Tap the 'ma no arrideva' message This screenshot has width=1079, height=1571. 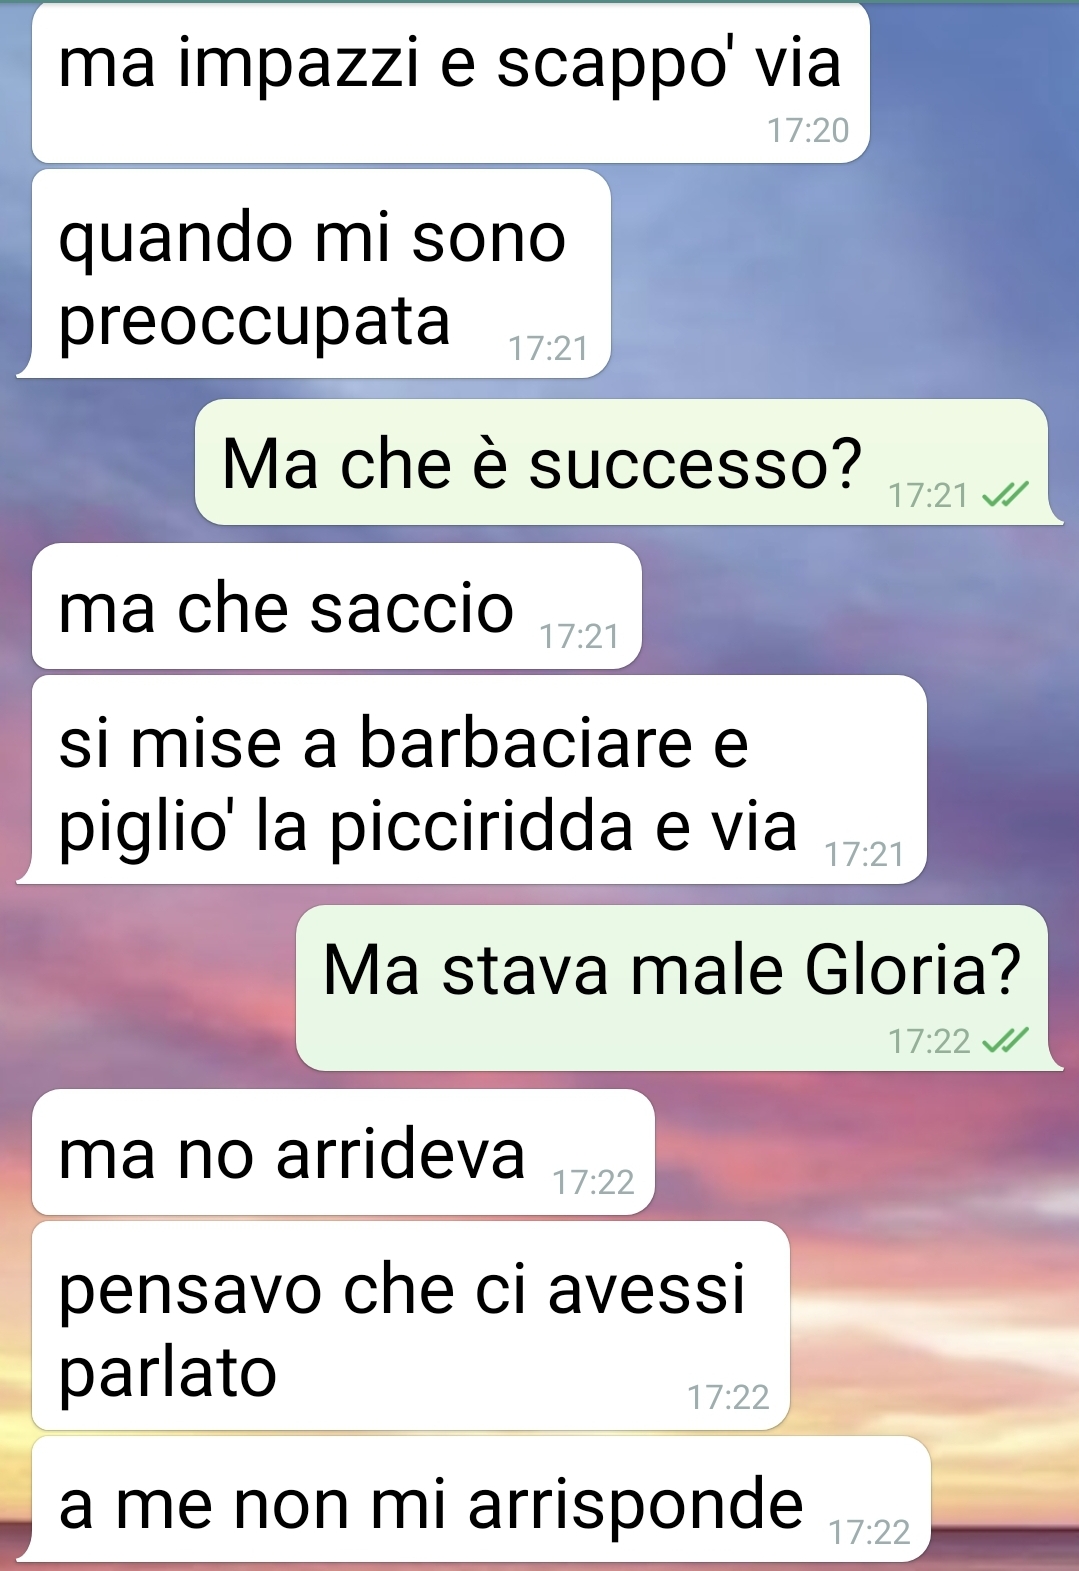[x=343, y=1153]
